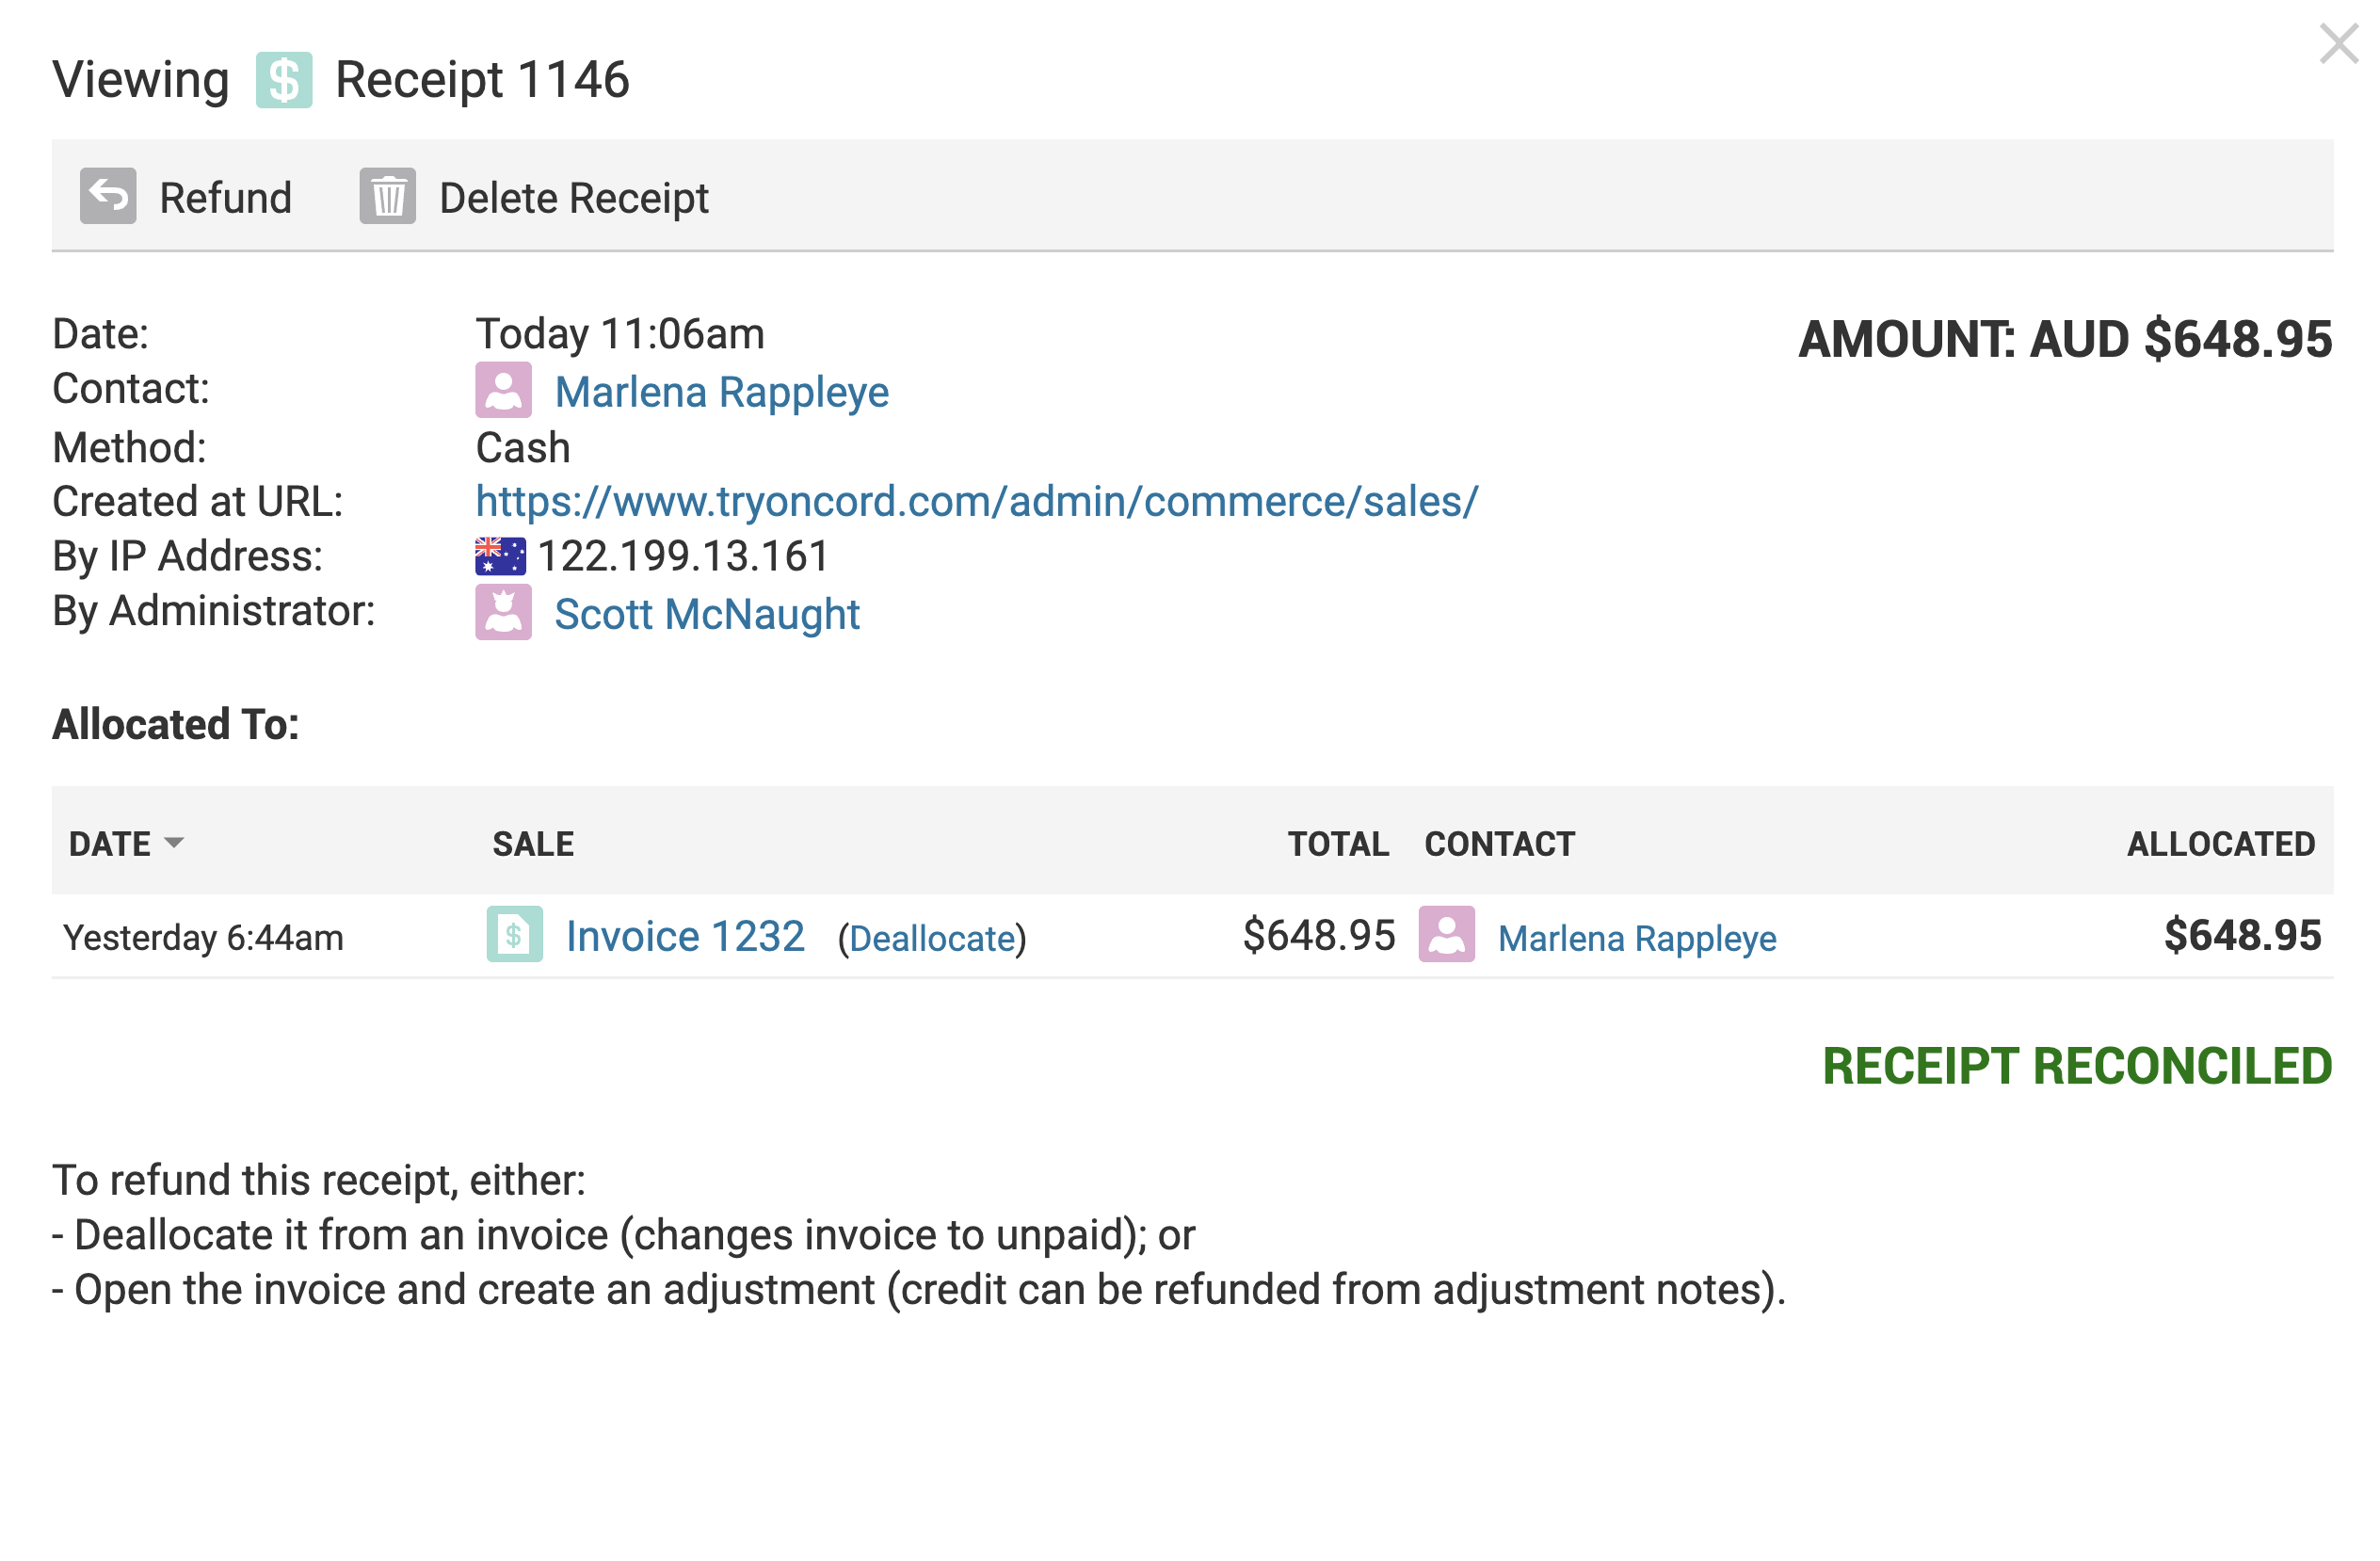Click the invoice icon next to Invoice 1232
The height and width of the screenshot is (1561, 2380).
(x=514, y=934)
